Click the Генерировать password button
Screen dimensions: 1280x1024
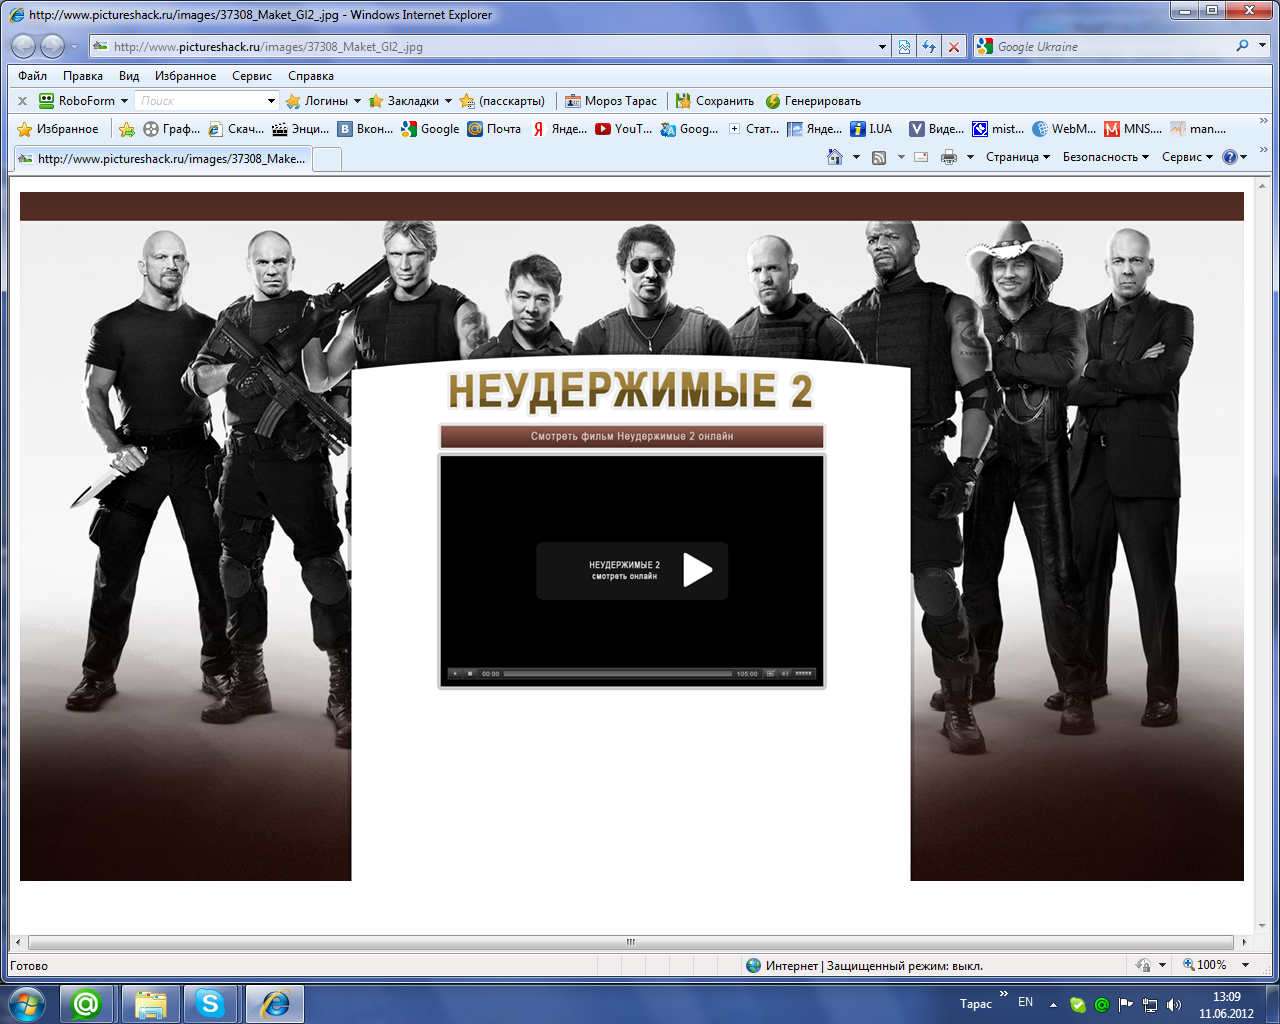click(x=813, y=101)
